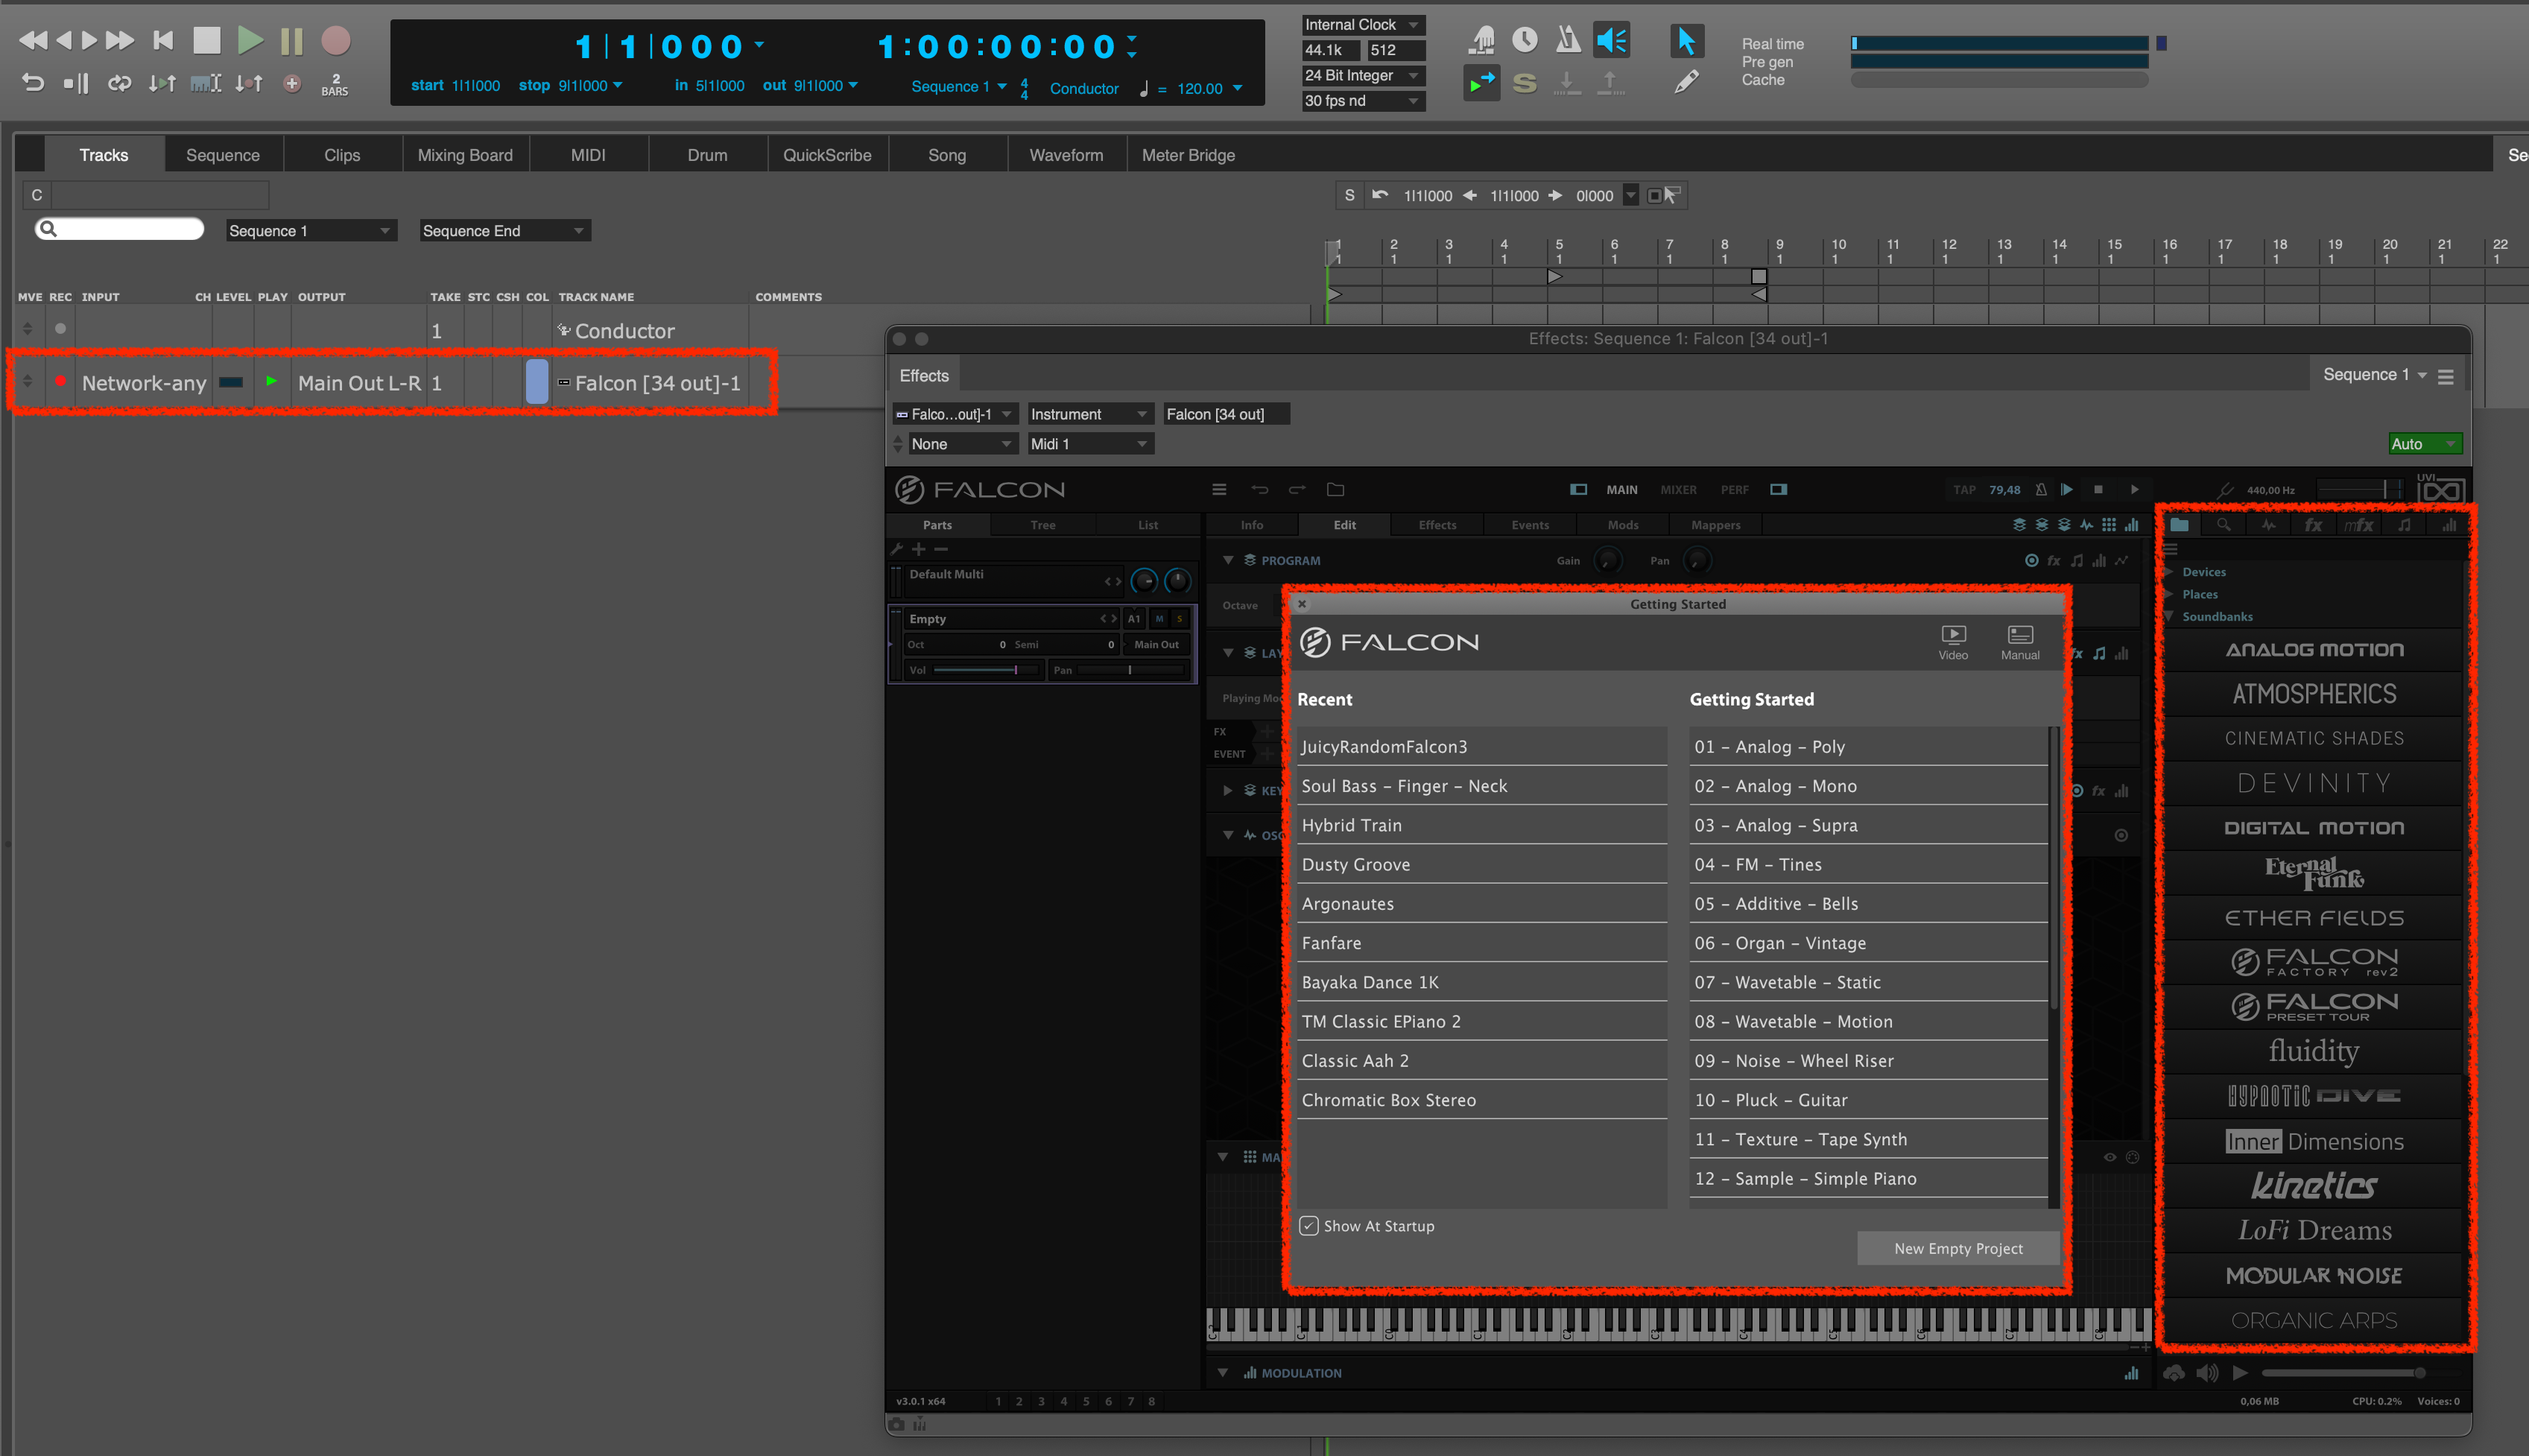Open the Internal Clock dropdown

pyautogui.click(x=1362, y=24)
